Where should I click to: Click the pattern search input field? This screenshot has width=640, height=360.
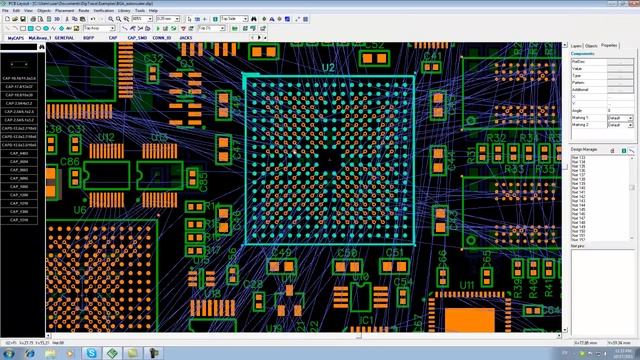point(19,47)
